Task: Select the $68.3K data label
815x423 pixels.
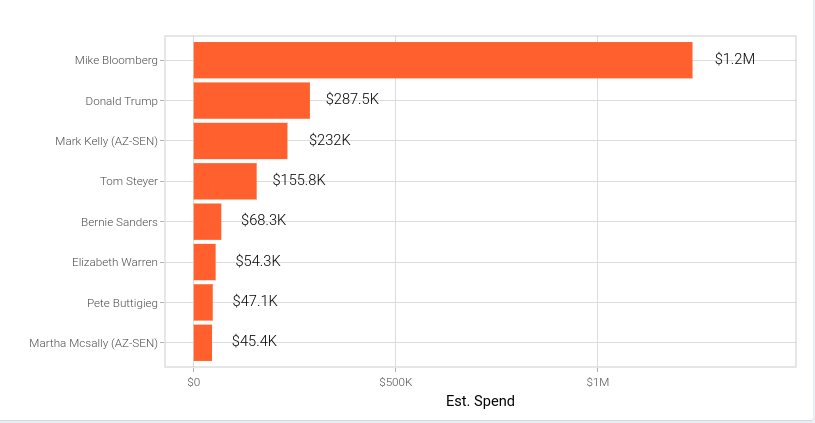Action: pyautogui.click(x=263, y=220)
